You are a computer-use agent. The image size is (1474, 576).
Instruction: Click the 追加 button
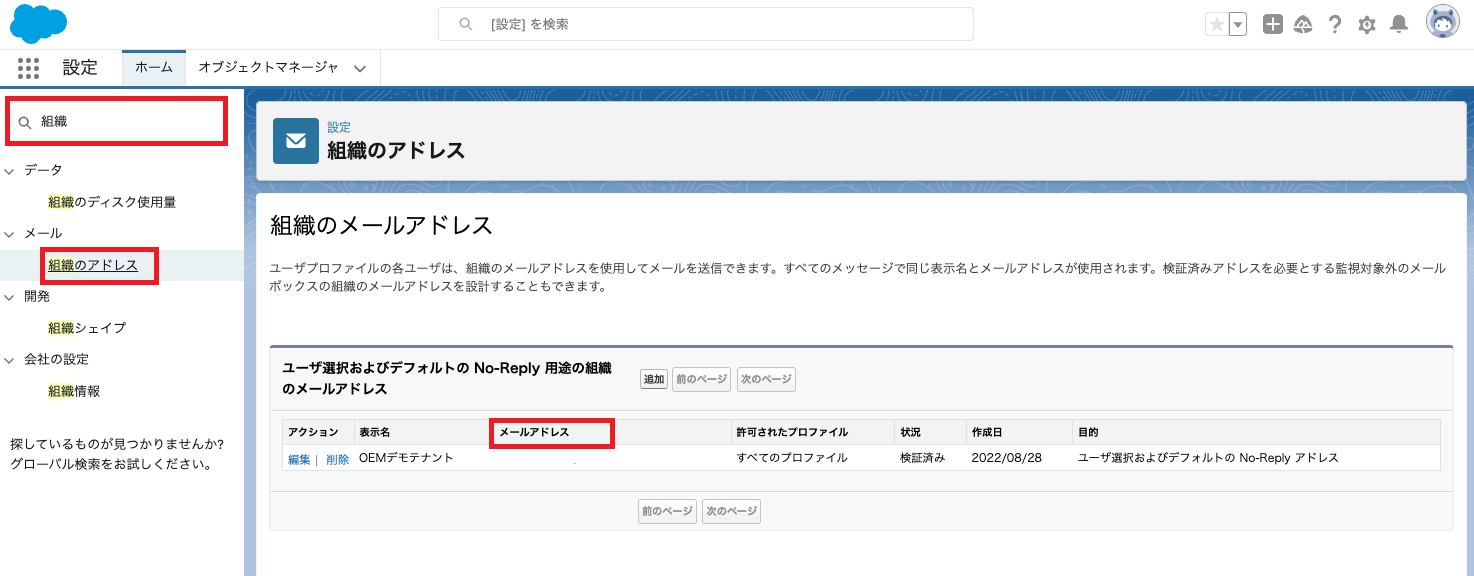coord(654,380)
